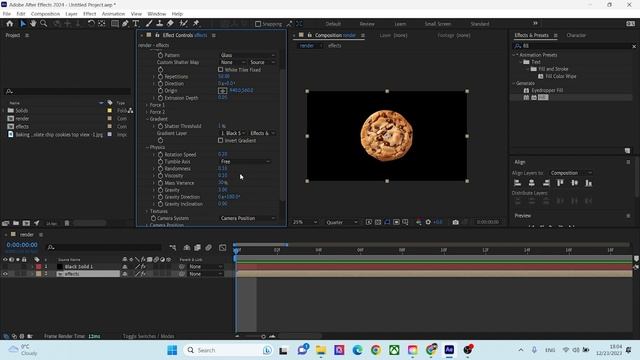This screenshot has height=360, width=640.
Task: Switch to the Character panel tab
Action: pos(576,36)
